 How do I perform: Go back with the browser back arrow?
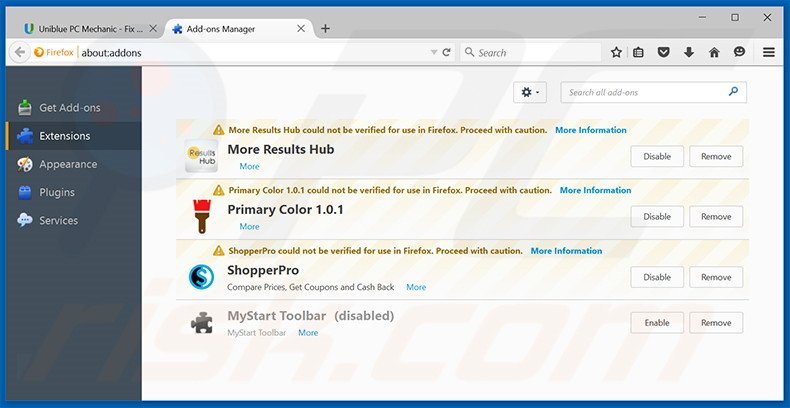click(20, 52)
